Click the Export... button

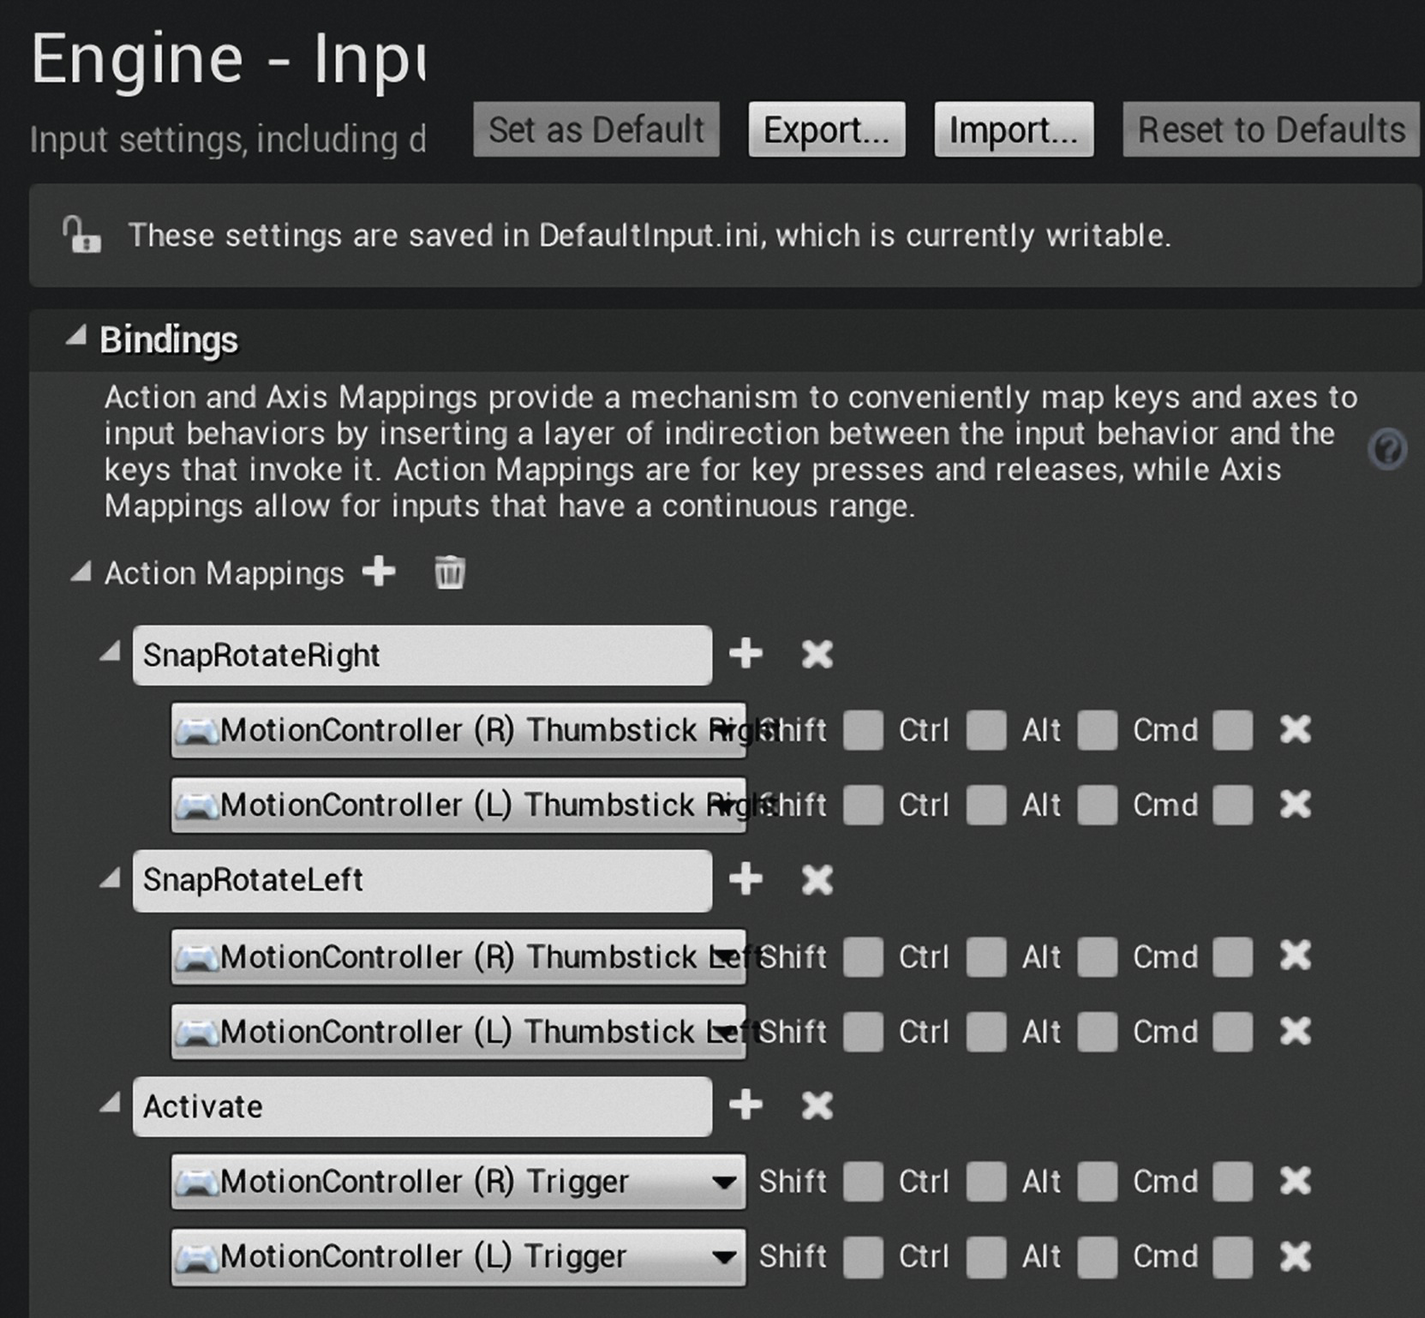pos(826,129)
